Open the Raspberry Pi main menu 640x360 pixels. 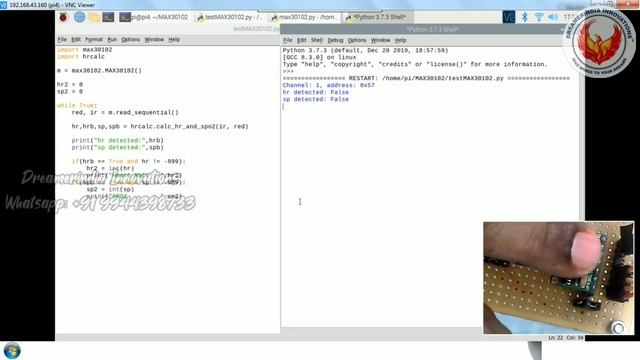click(x=63, y=17)
